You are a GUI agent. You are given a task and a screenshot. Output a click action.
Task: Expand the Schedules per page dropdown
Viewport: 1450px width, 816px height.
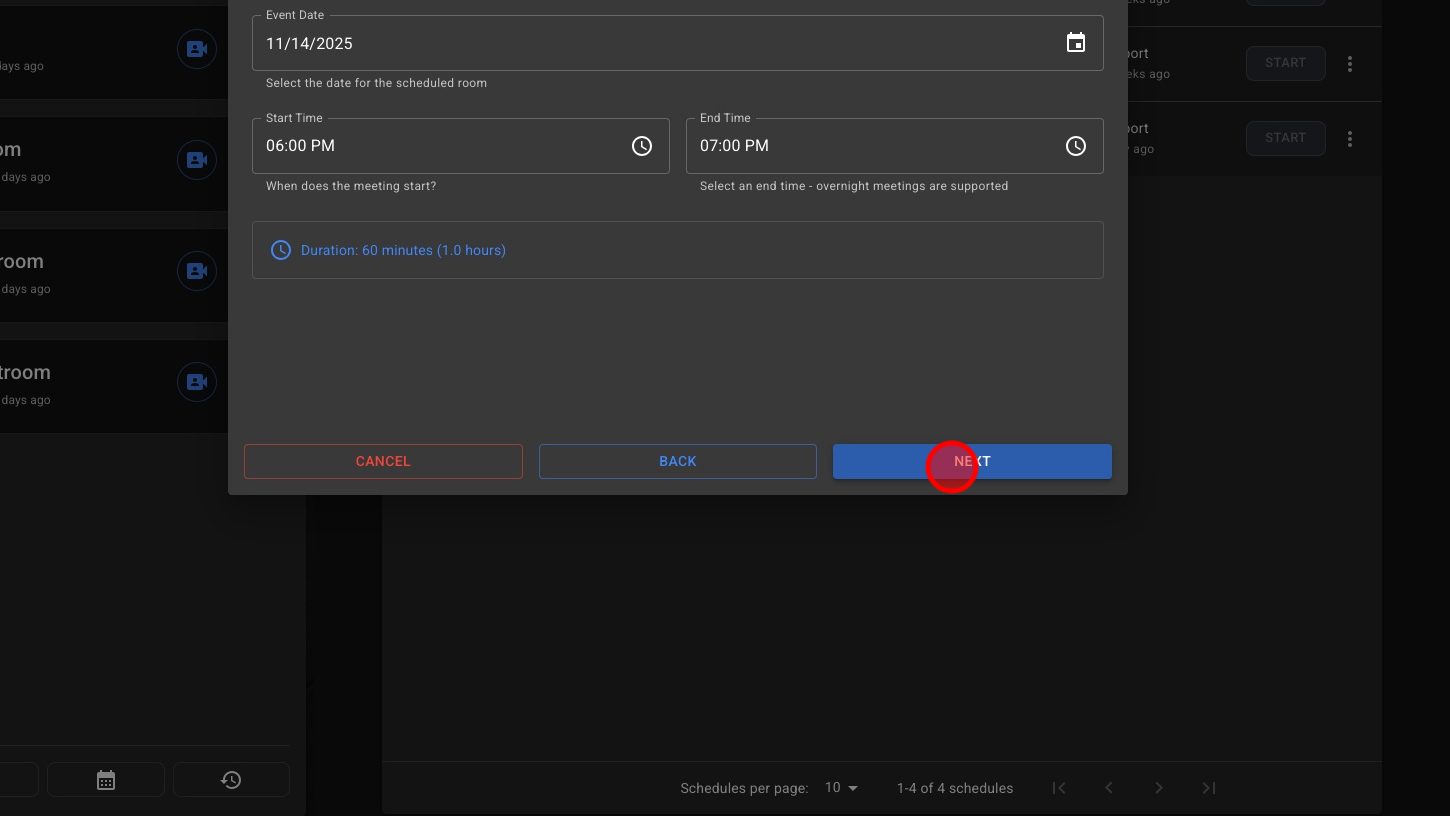(841, 788)
